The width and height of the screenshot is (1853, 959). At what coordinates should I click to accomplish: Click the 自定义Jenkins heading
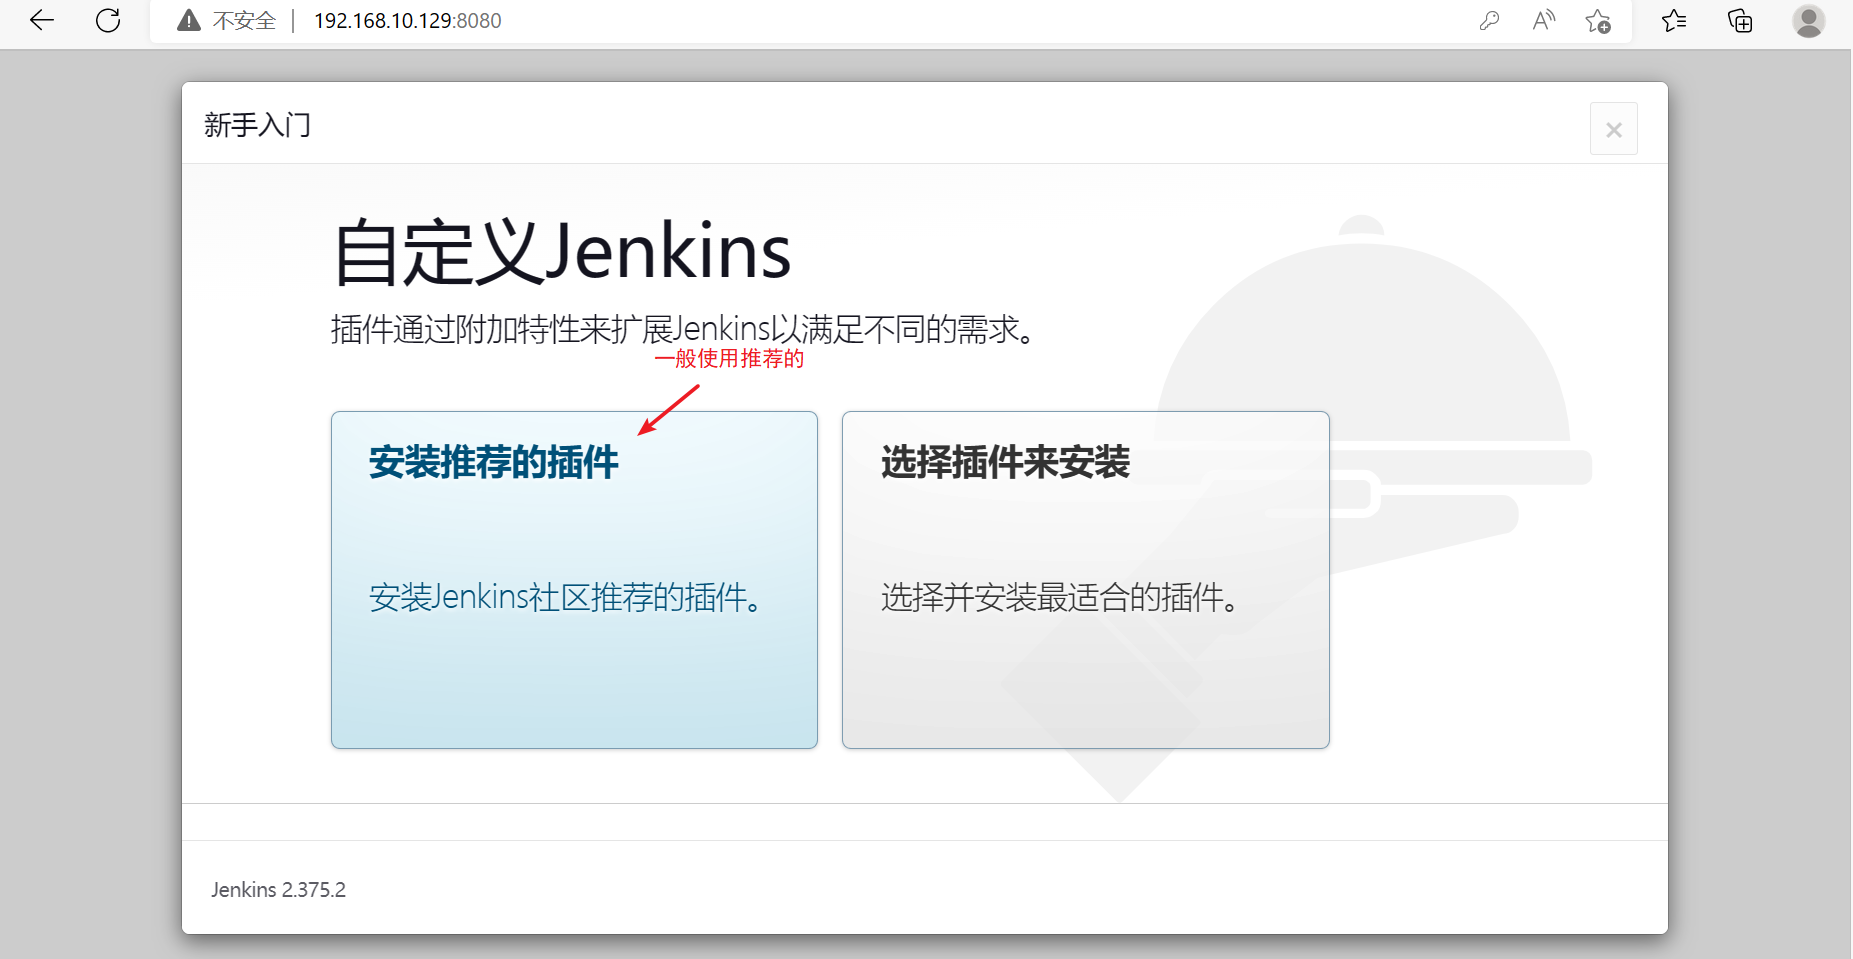pos(561,252)
